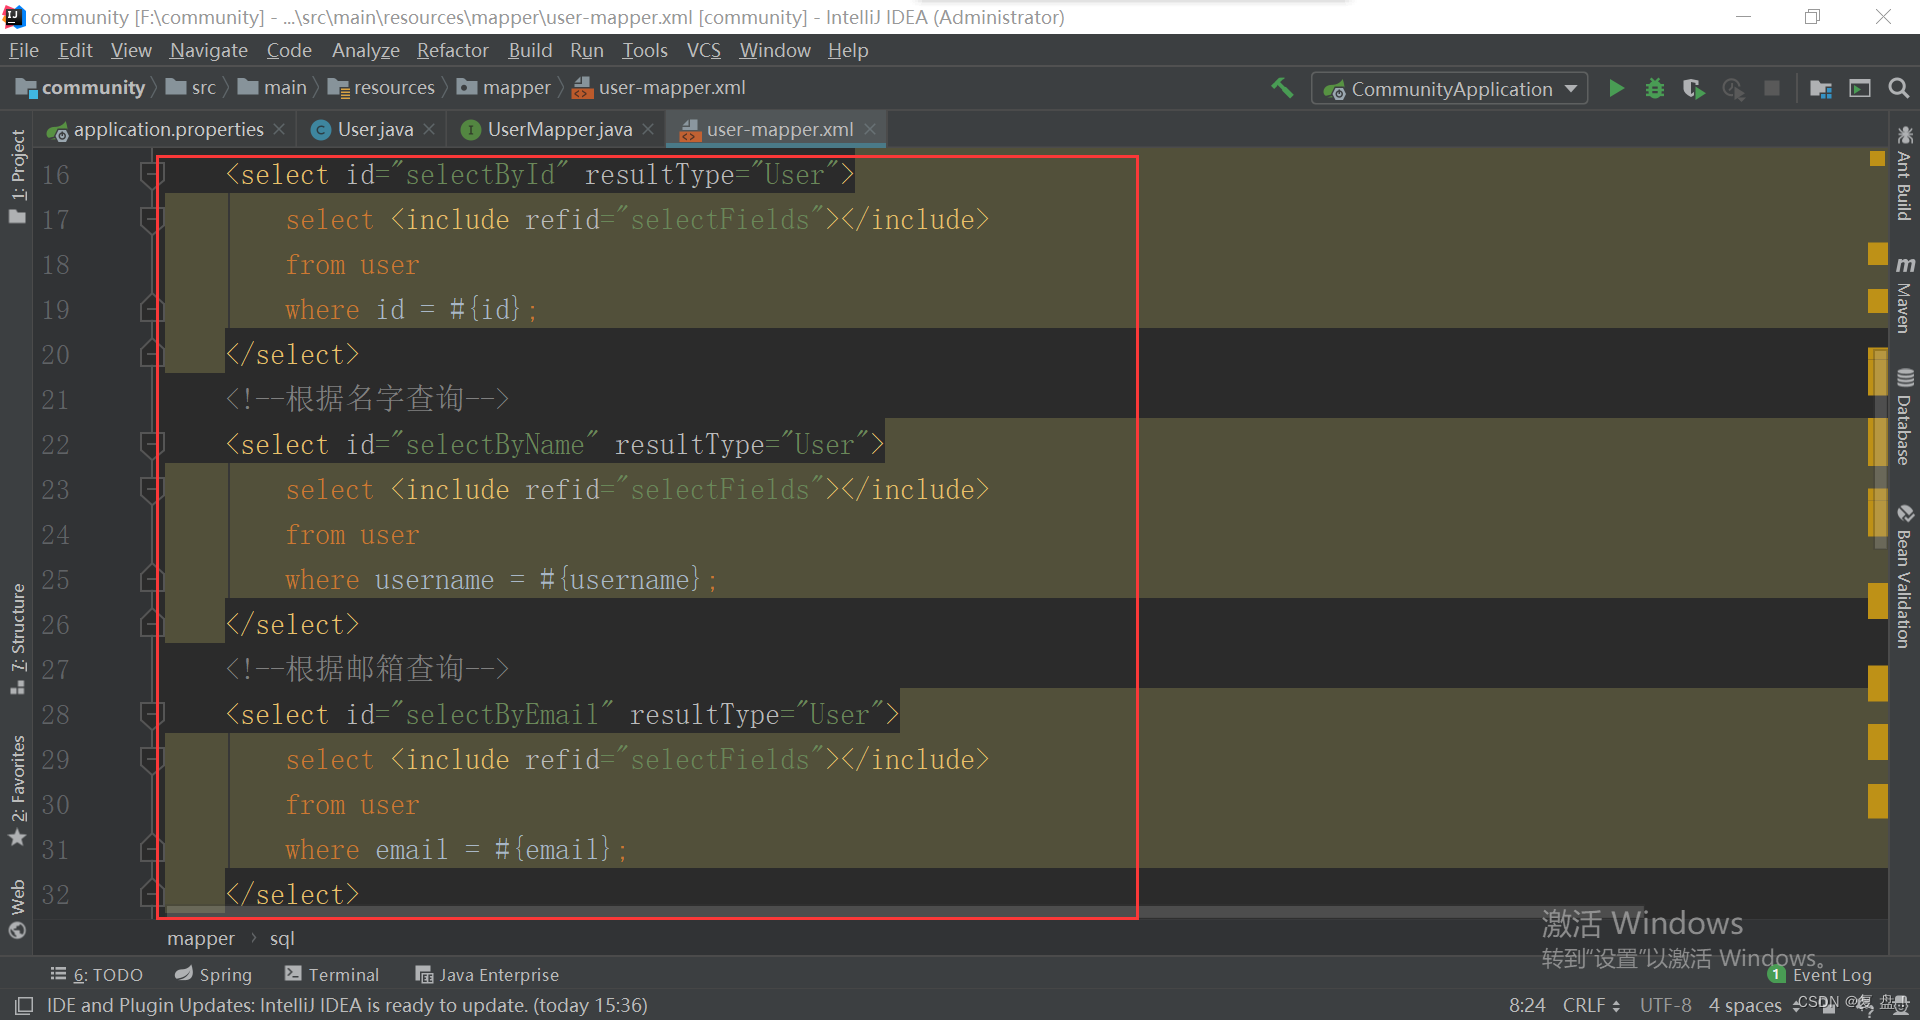Click the mapper folder breadcrumb in navigation bar
The width and height of the screenshot is (1920, 1020).
click(x=504, y=88)
